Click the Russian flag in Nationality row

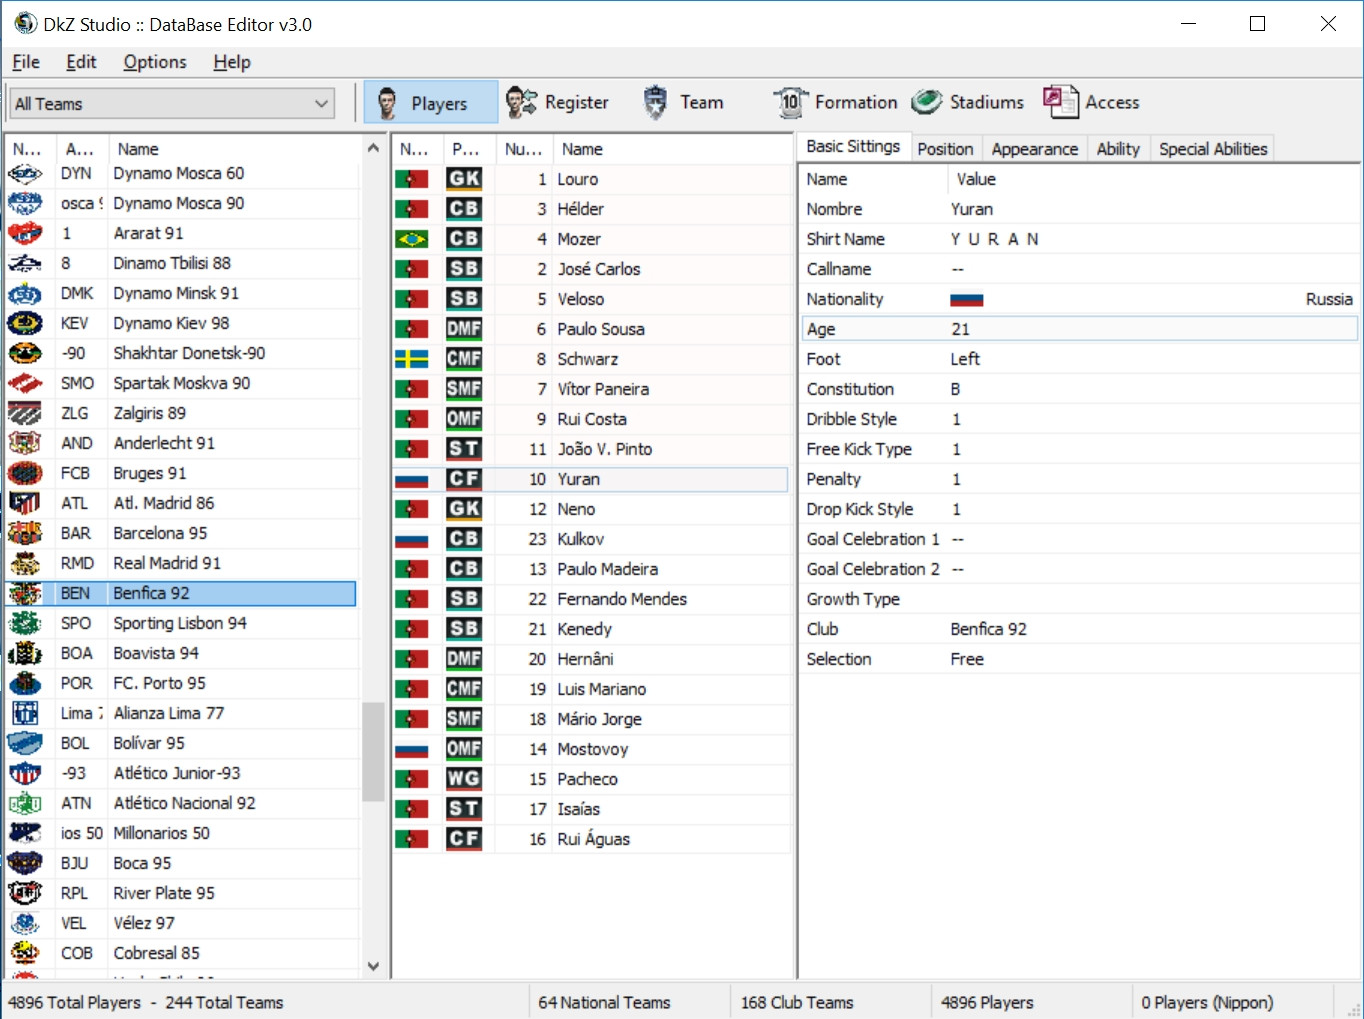(966, 299)
